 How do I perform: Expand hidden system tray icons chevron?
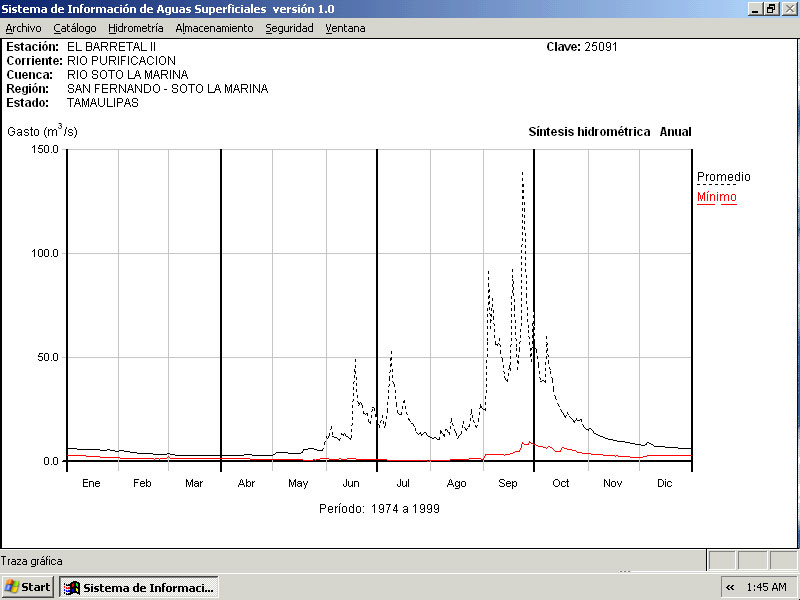[730, 587]
